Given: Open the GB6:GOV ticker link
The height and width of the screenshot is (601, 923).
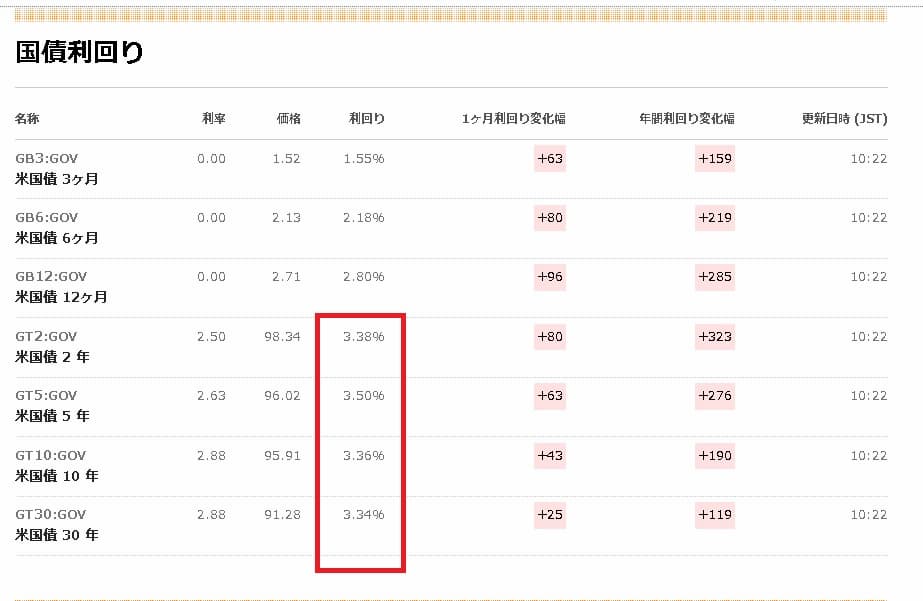Looking at the screenshot, I should click(46, 218).
